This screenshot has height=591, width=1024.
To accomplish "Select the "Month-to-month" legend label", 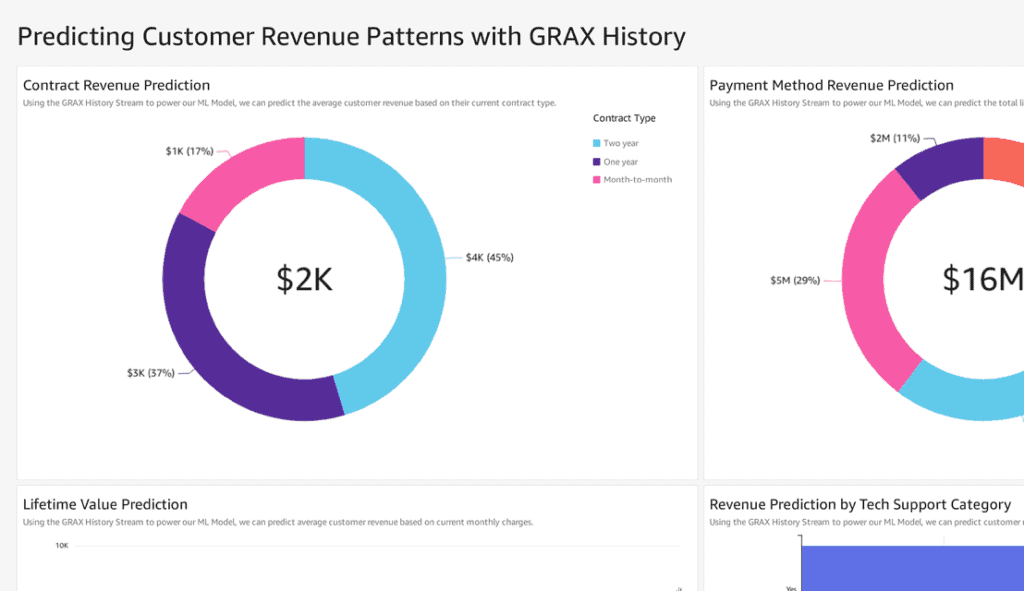I will 637,180.
